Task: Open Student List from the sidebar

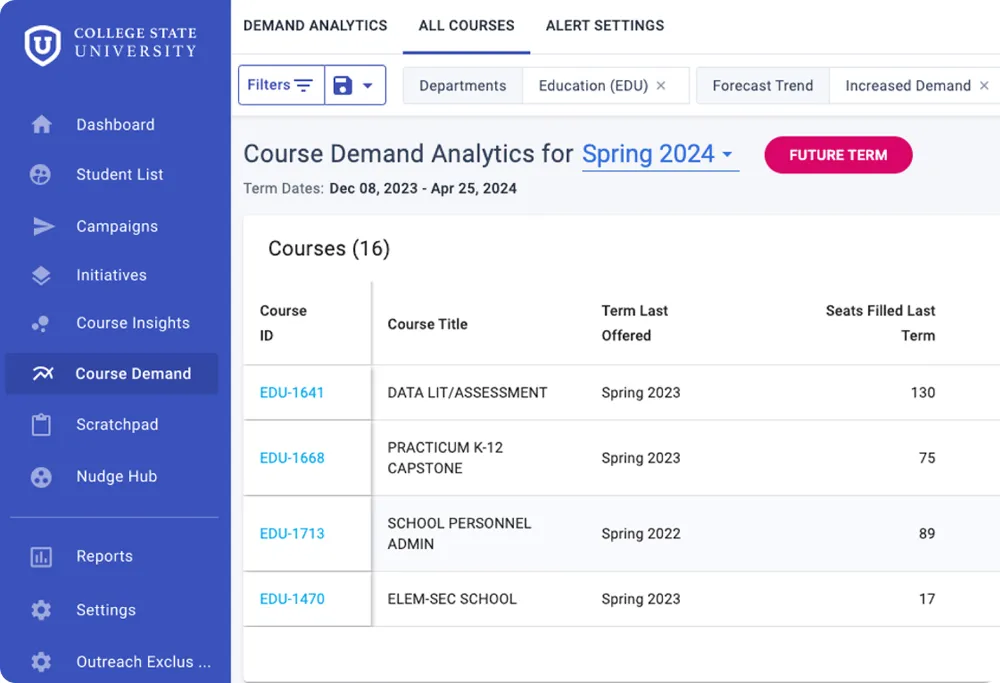Action: click(x=119, y=174)
